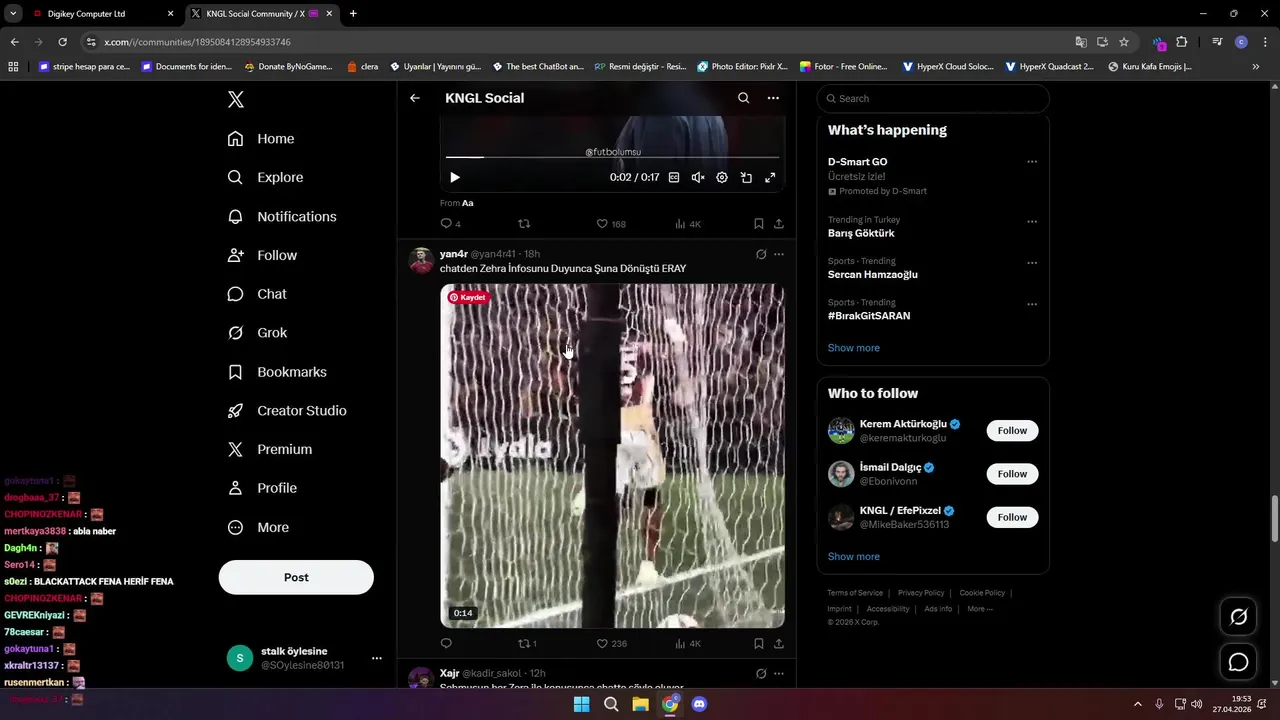
Task: Play yan4r's goal net video
Action: tap(612, 456)
